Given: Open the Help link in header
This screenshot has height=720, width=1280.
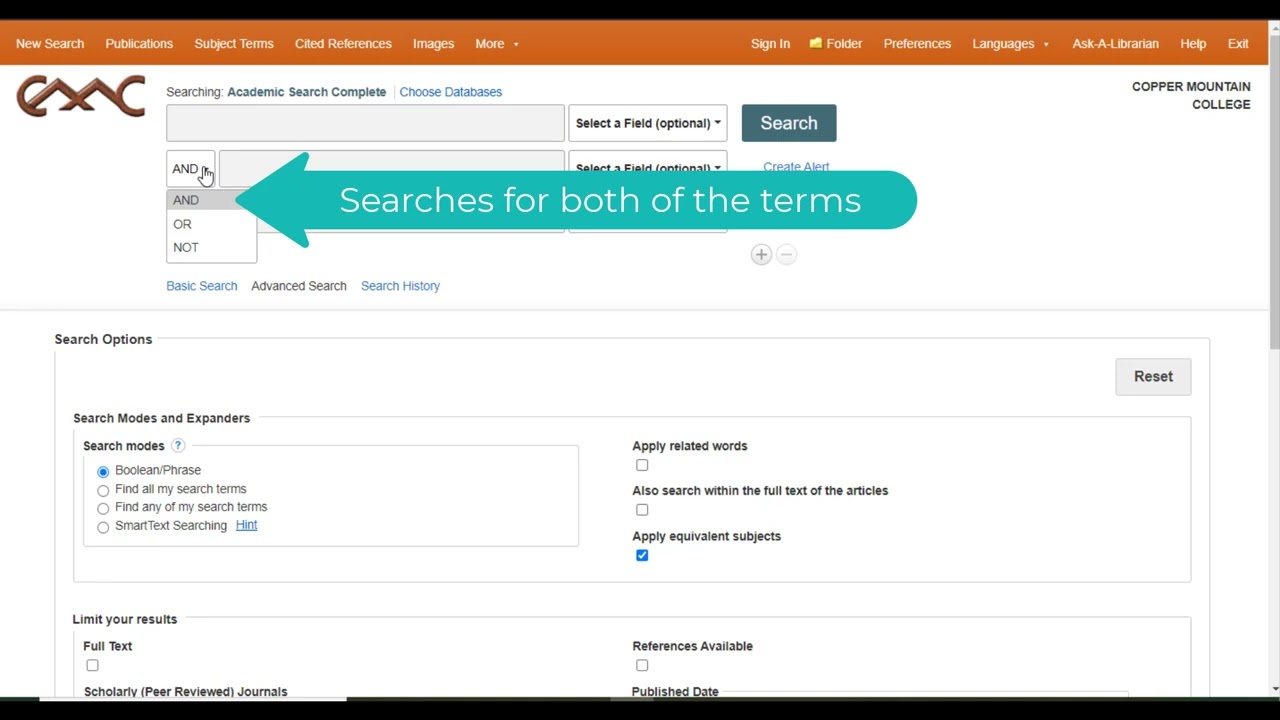Looking at the screenshot, I should point(1193,44).
